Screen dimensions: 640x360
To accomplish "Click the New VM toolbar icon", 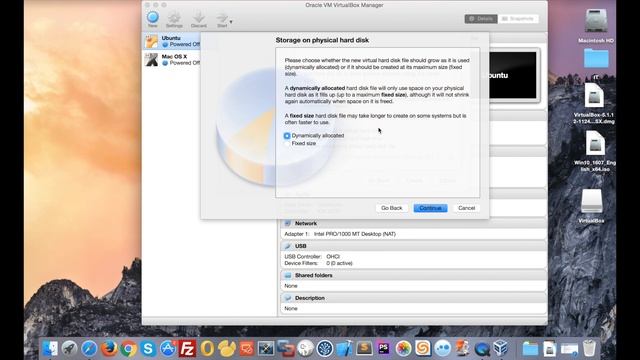I will click(x=153, y=19).
